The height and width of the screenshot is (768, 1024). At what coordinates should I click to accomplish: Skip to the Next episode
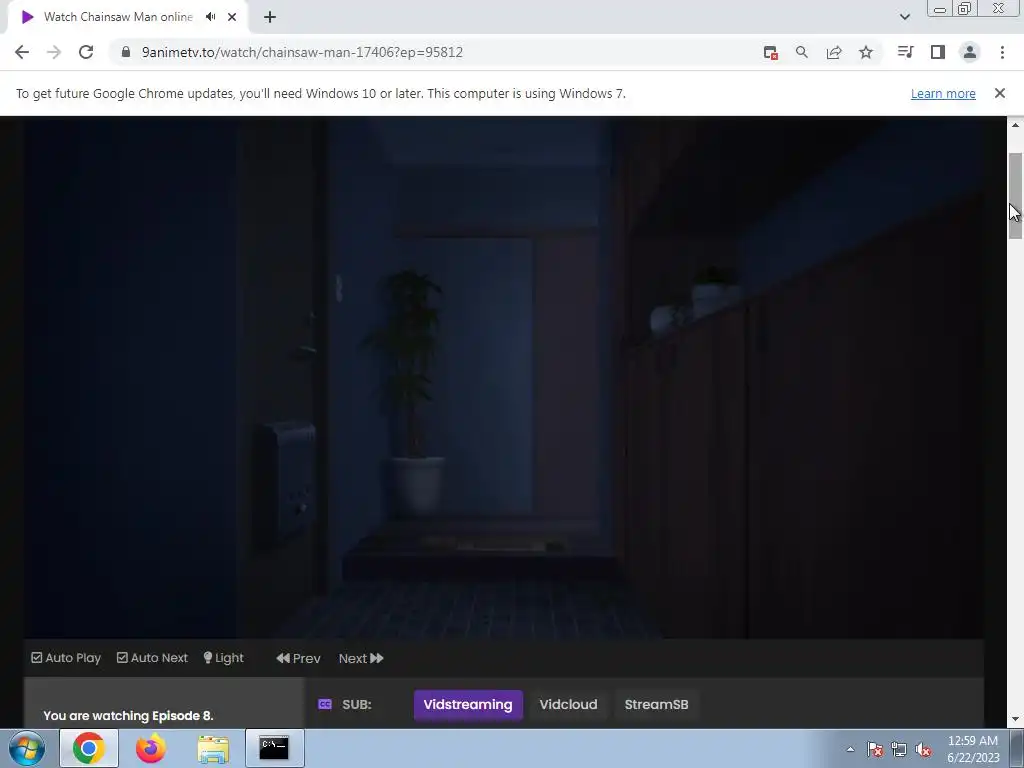pos(361,658)
